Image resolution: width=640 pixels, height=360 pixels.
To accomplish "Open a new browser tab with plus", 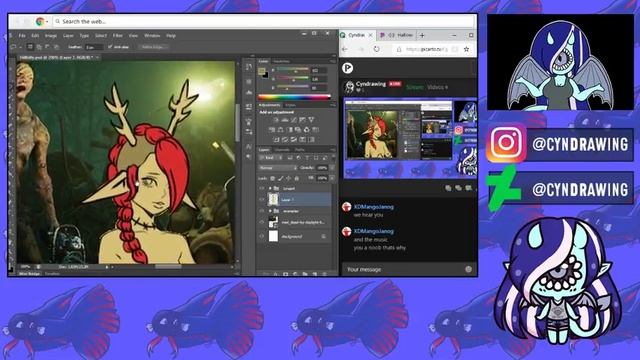I will 422,36.
